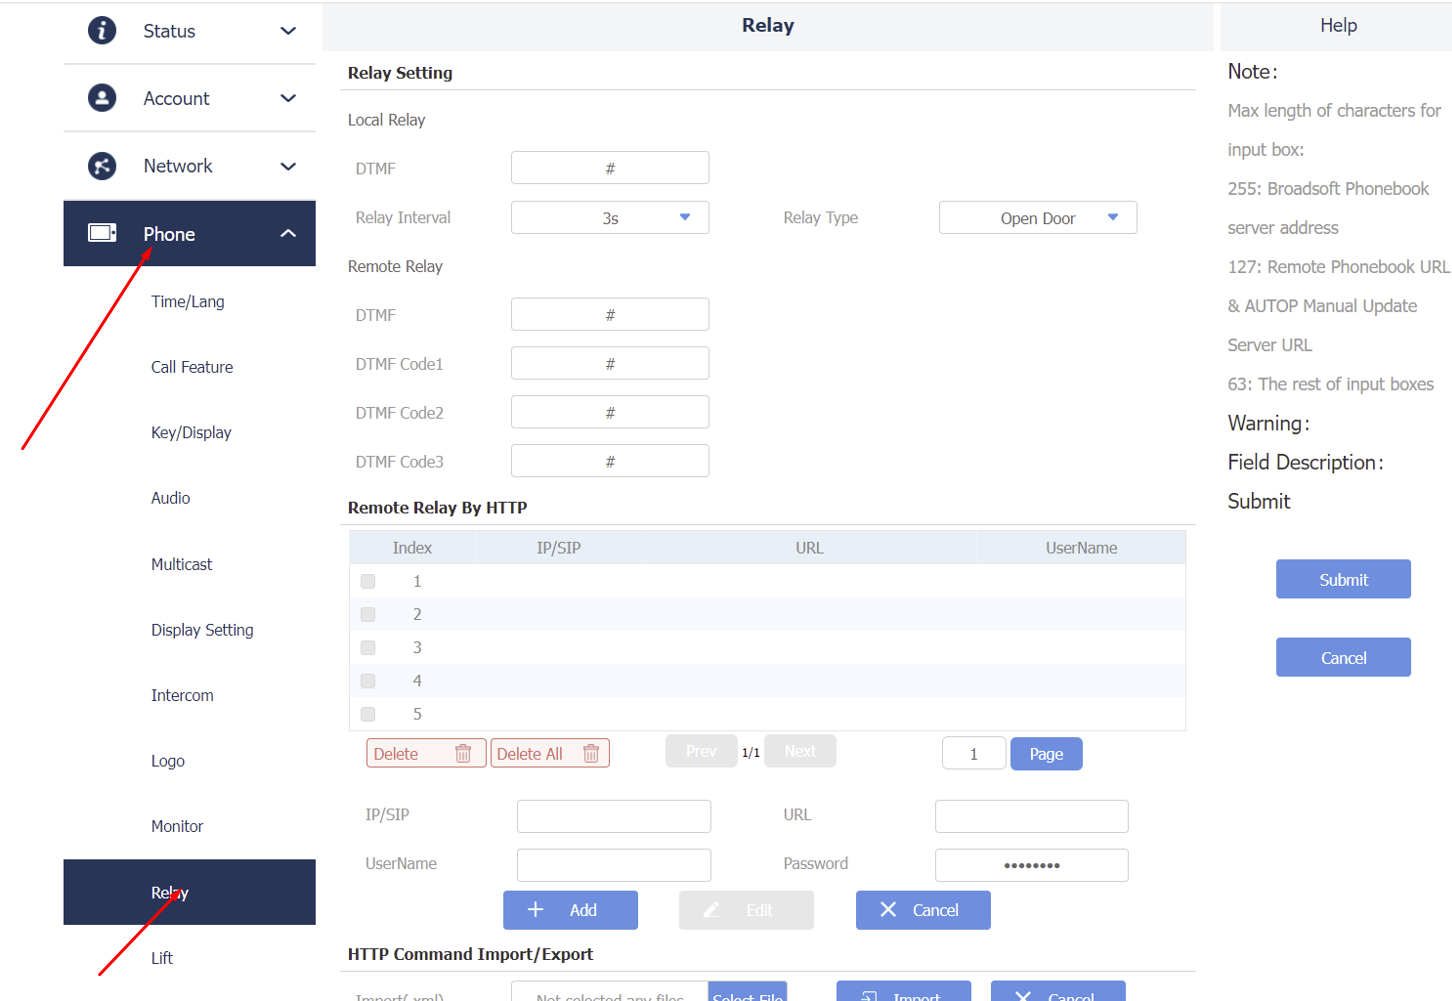This screenshot has width=1452, height=1001.
Task: Click the Local Relay DTMF input field
Action: point(610,168)
